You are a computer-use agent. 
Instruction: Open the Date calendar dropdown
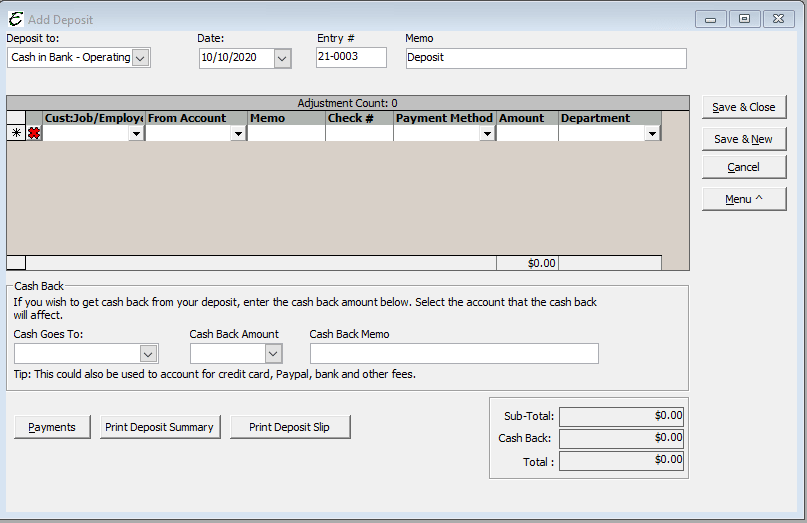point(282,58)
